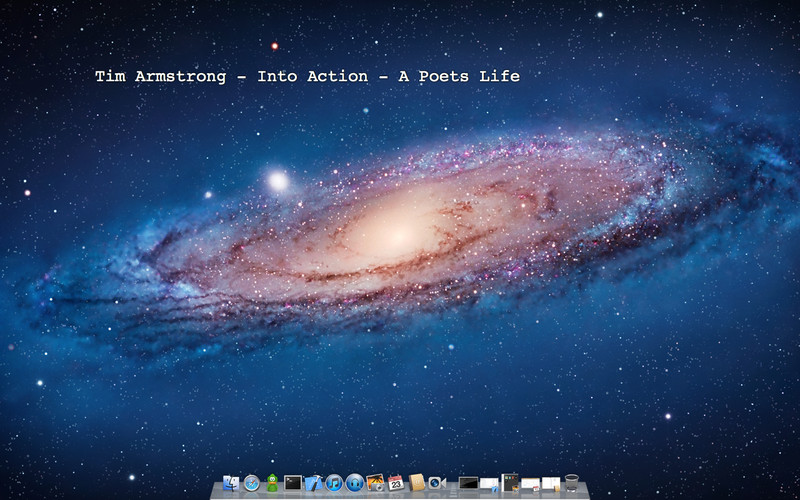Click the 'Tim Armstrong - Into Action' song text
This screenshot has width=800, height=500.
click(308, 77)
